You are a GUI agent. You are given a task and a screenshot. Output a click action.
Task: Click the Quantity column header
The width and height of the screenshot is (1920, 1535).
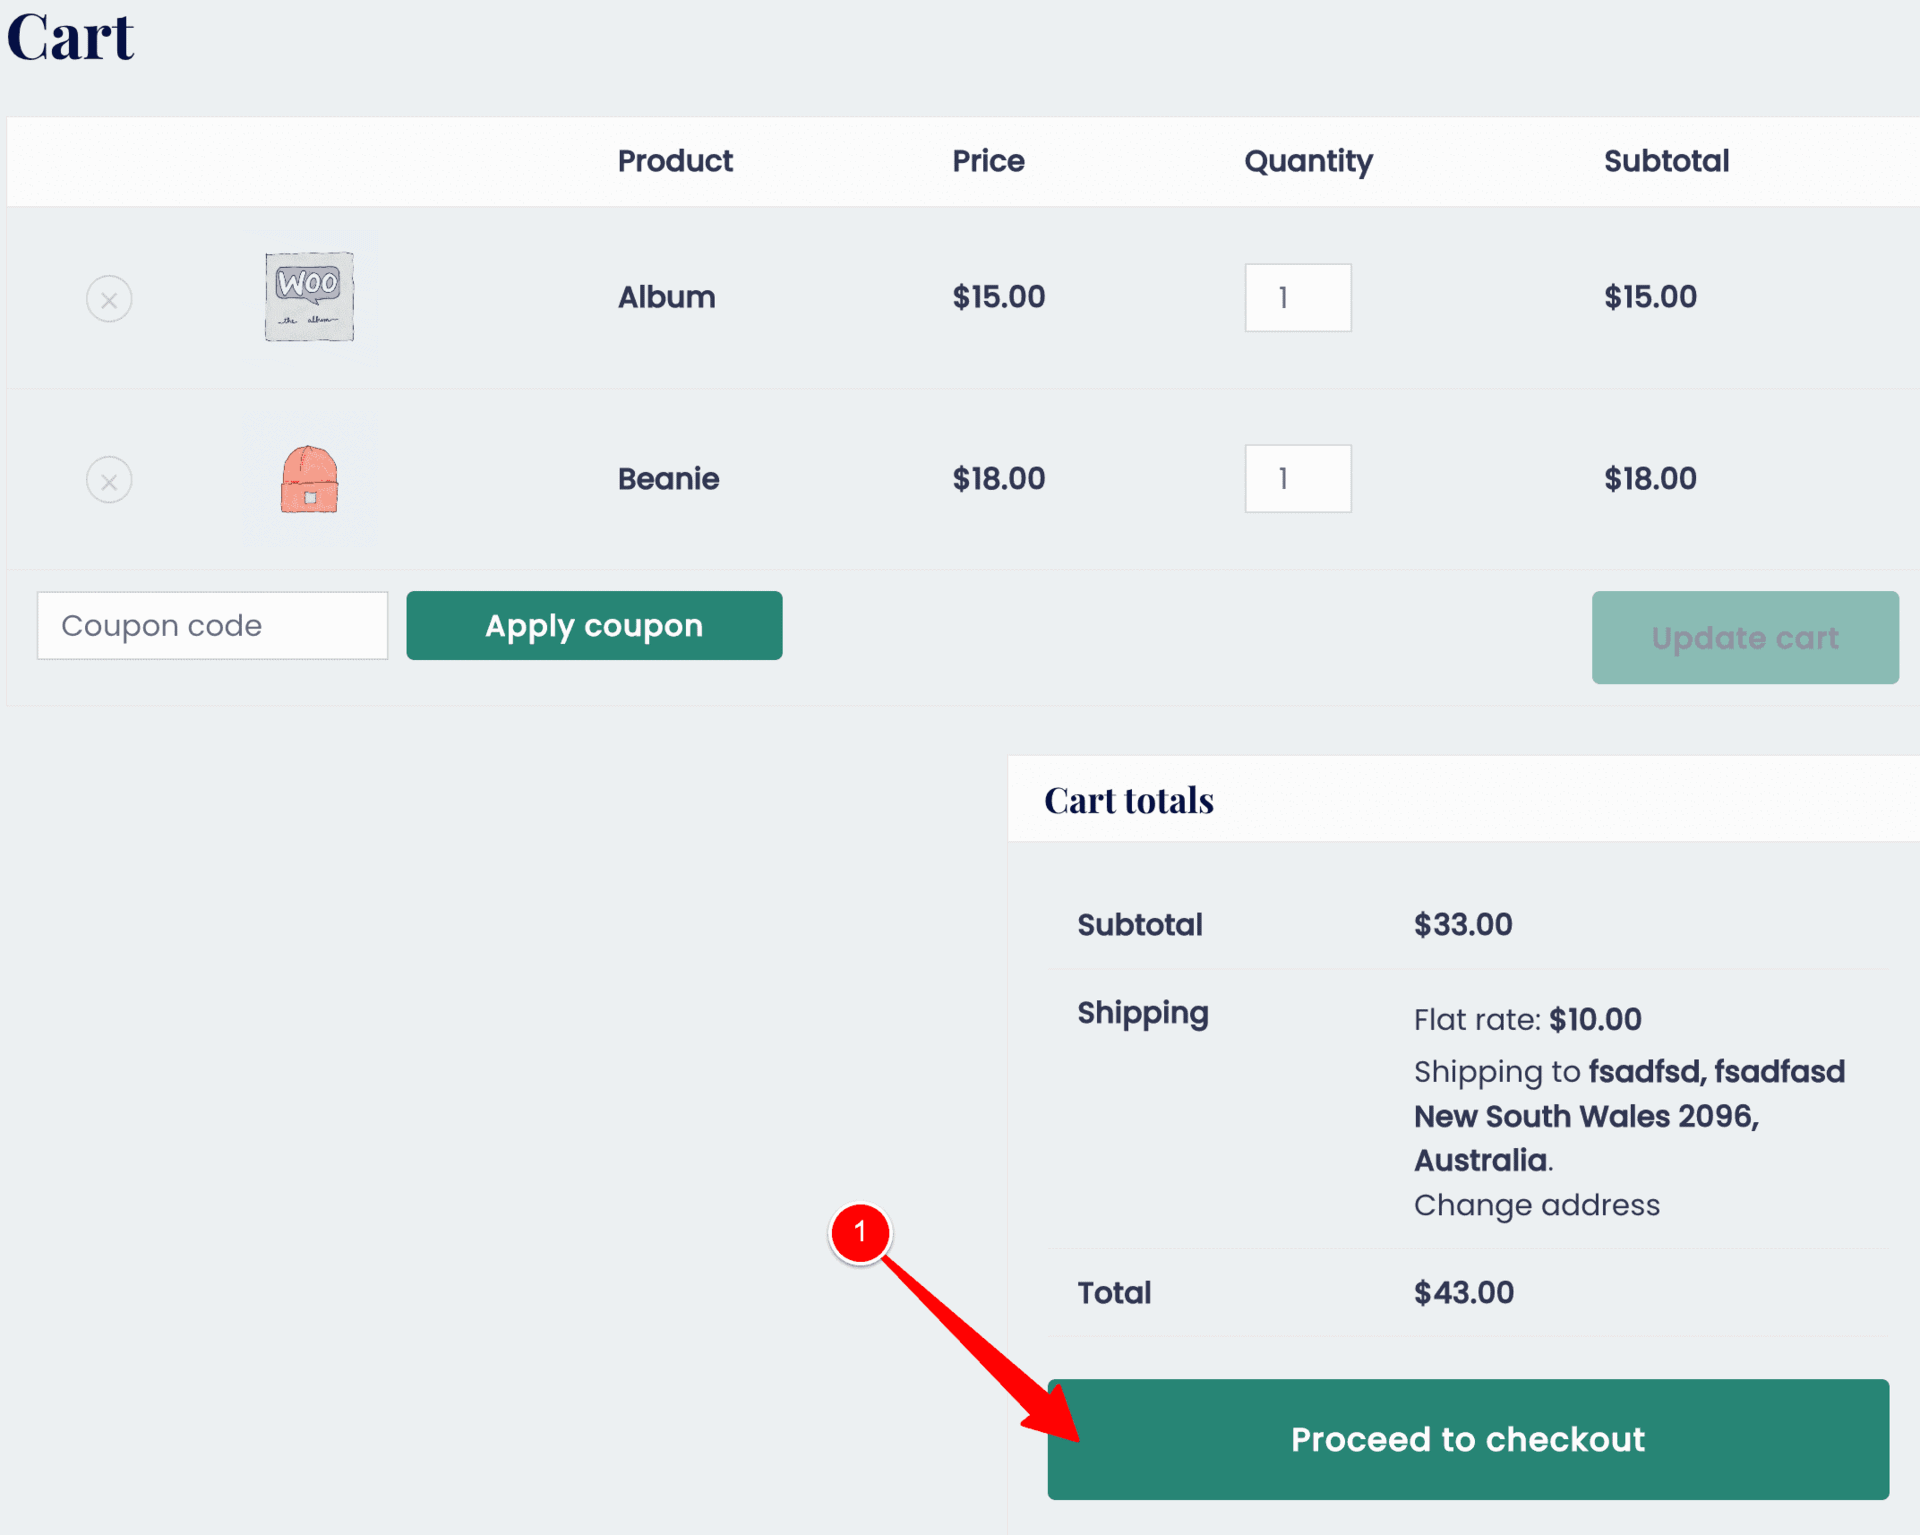tap(1308, 161)
